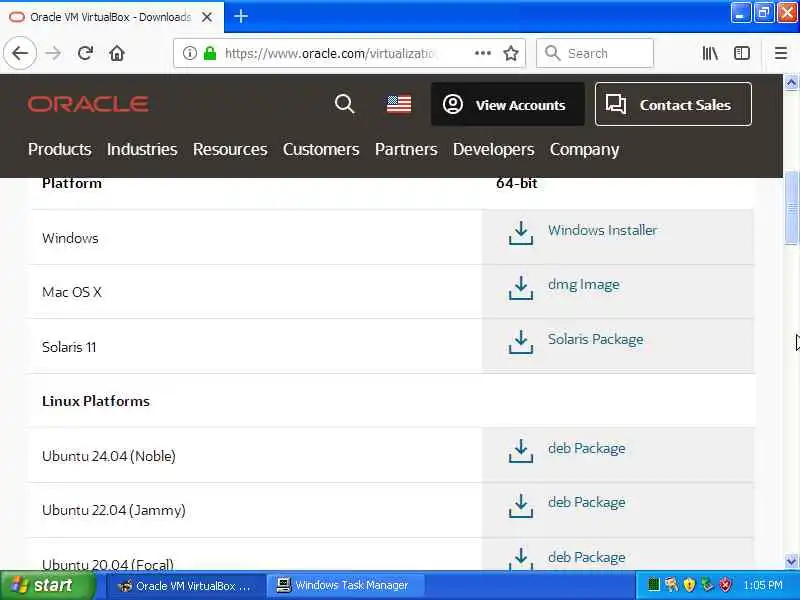Open a new tab with the plus icon
Viewport: 800px width, 600px height.
(241, 17)
